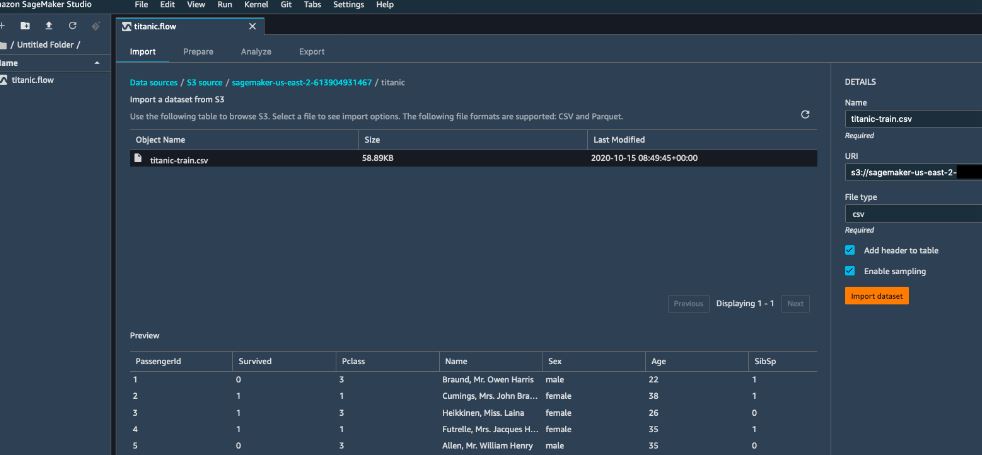
Task: Switch to the Import tab
Action: pos(143,51)
